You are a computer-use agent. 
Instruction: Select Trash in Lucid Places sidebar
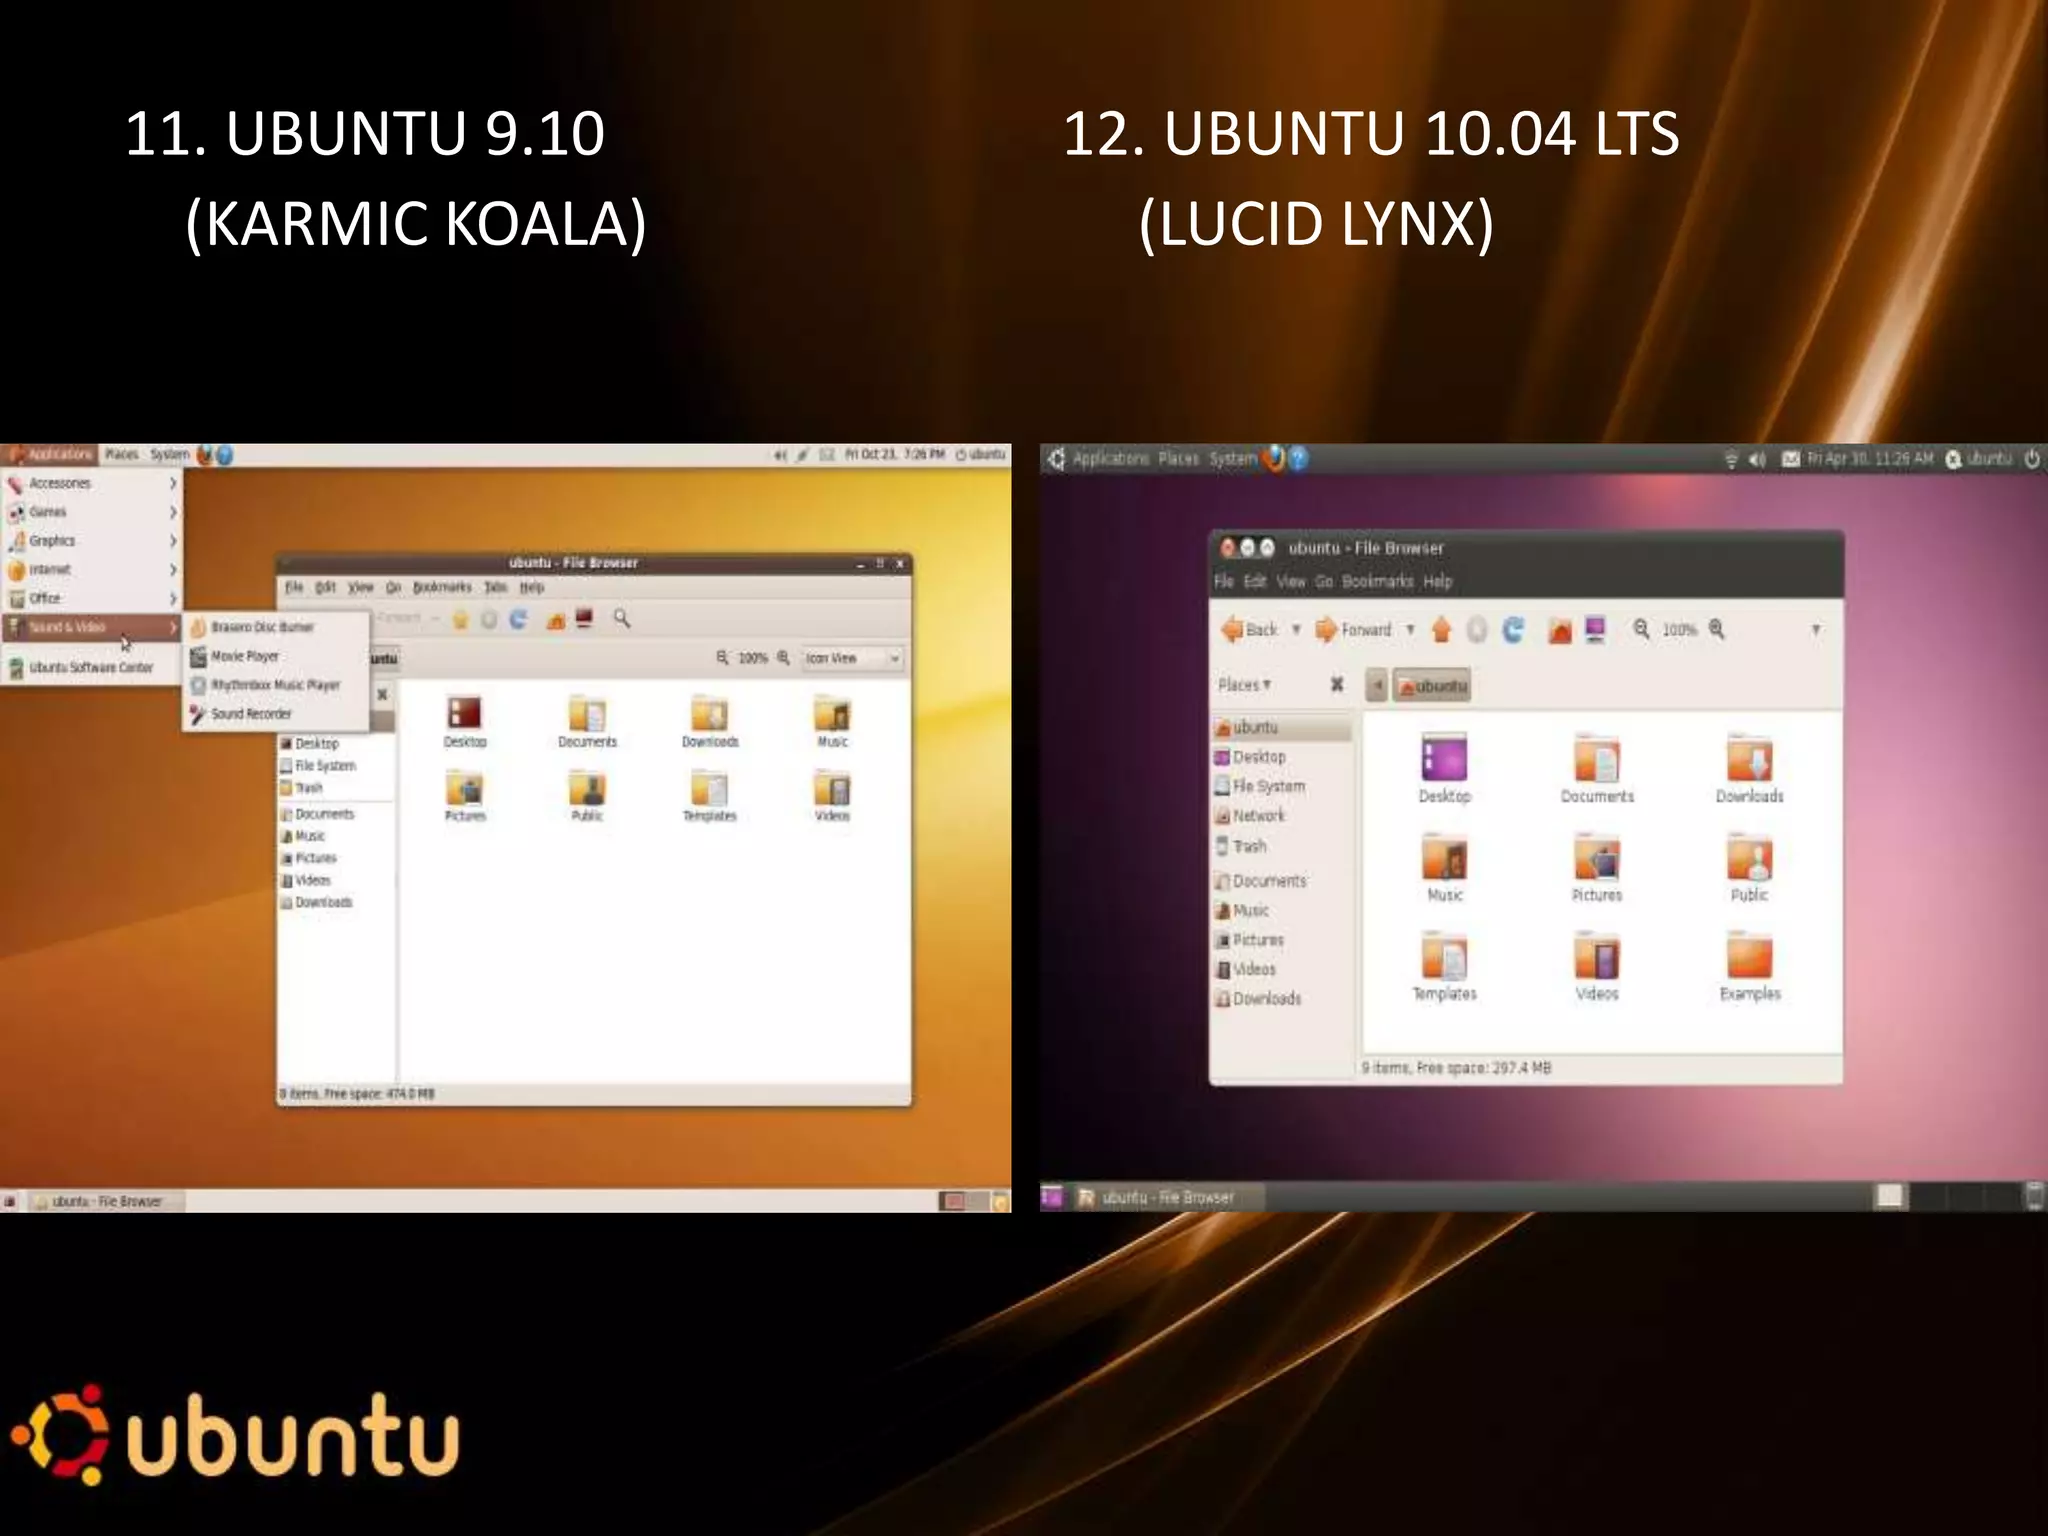[1282, 846]
